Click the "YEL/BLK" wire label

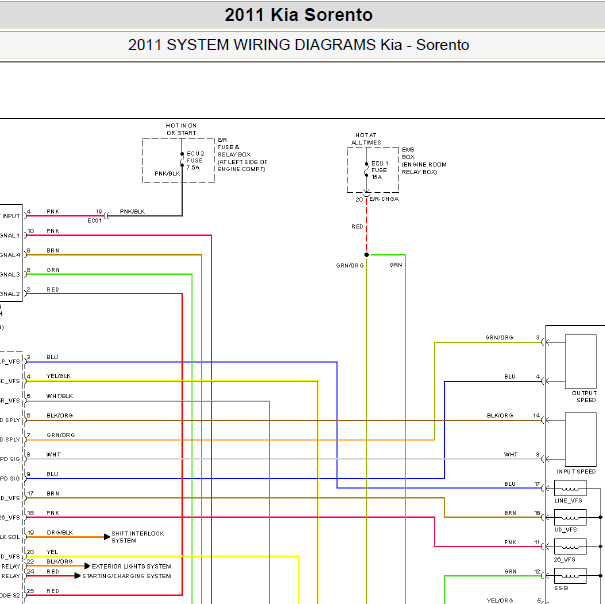pos(59,376)
